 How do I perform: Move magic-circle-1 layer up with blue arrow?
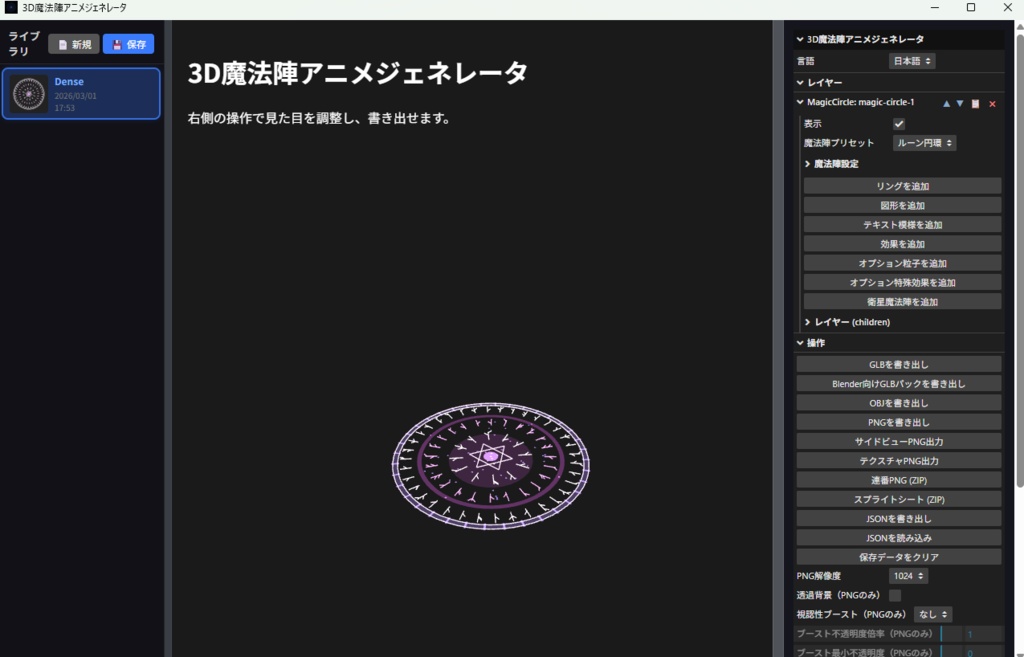pos(946,104)
